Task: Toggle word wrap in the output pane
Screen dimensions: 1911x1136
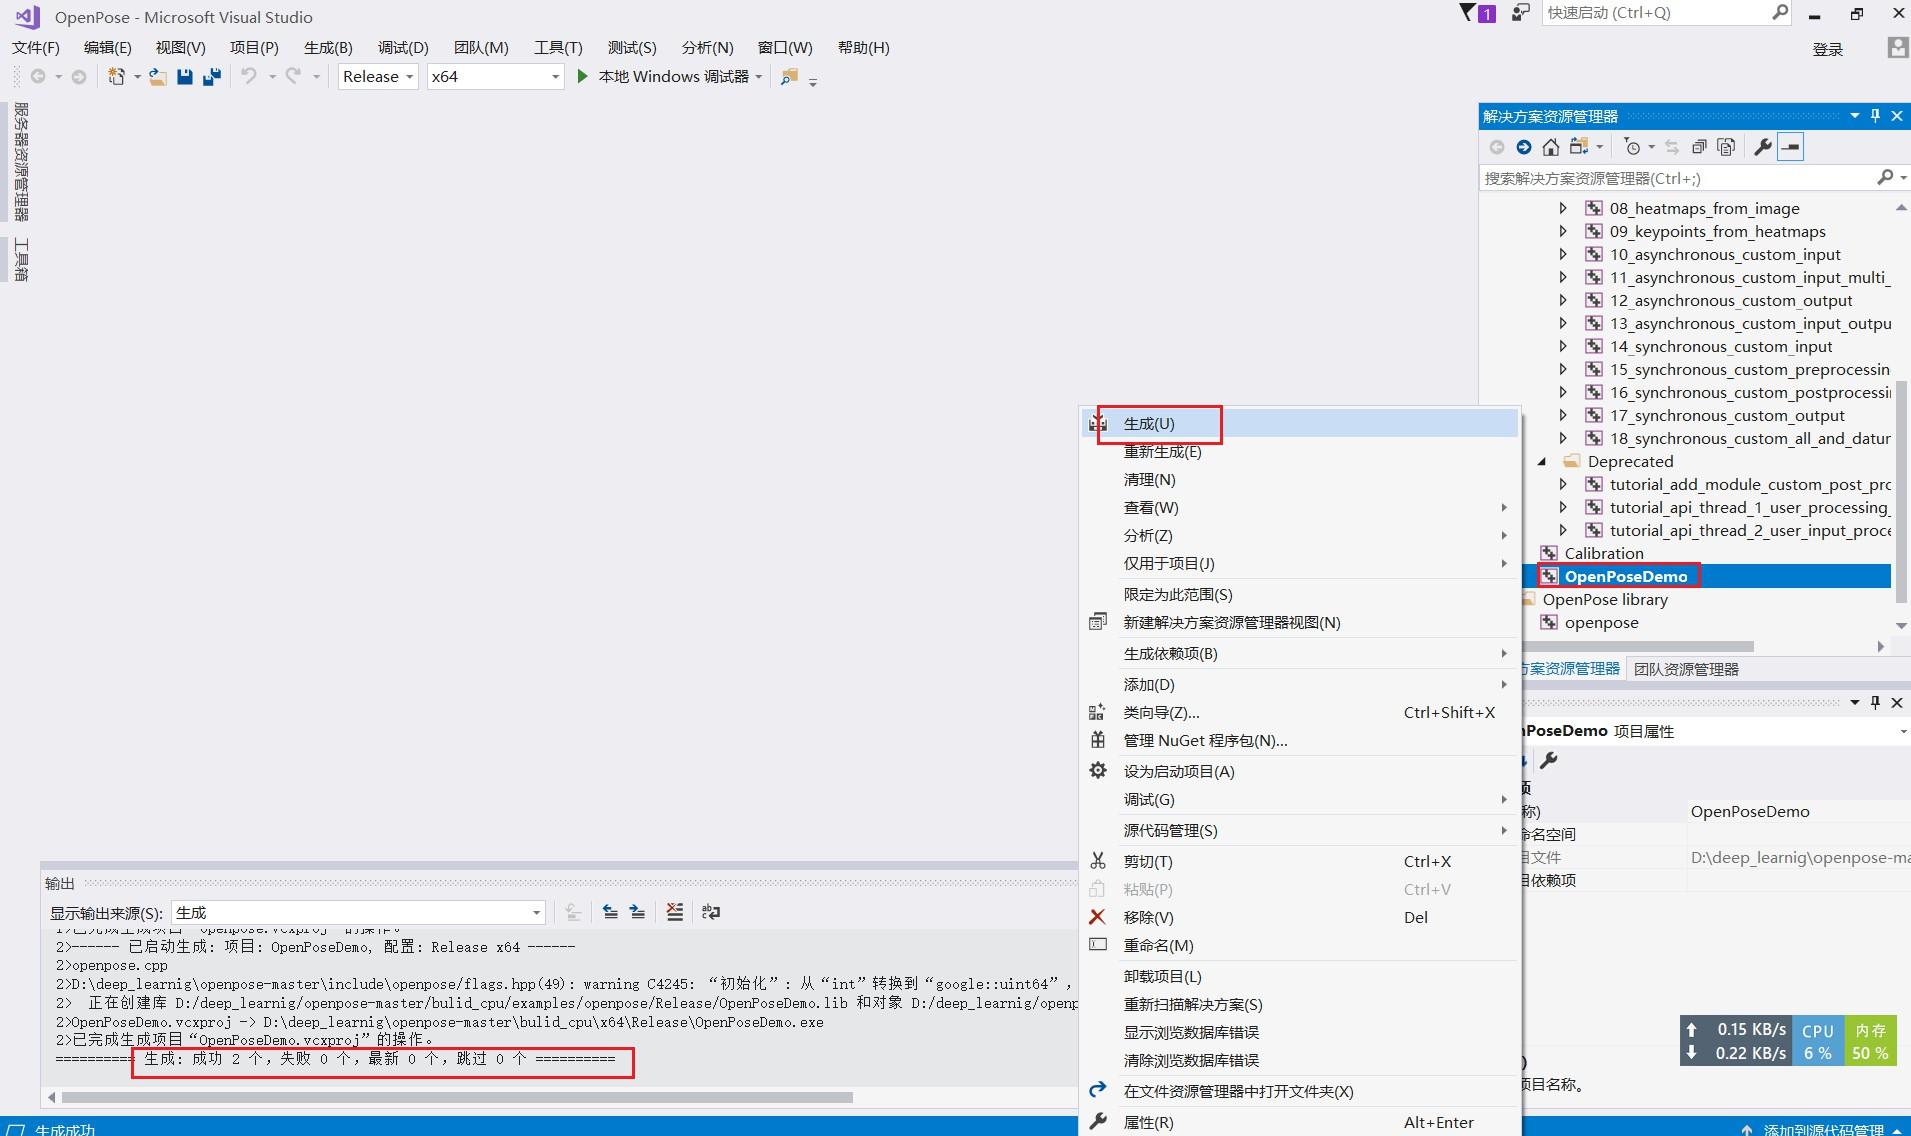Action: (709, 911)
